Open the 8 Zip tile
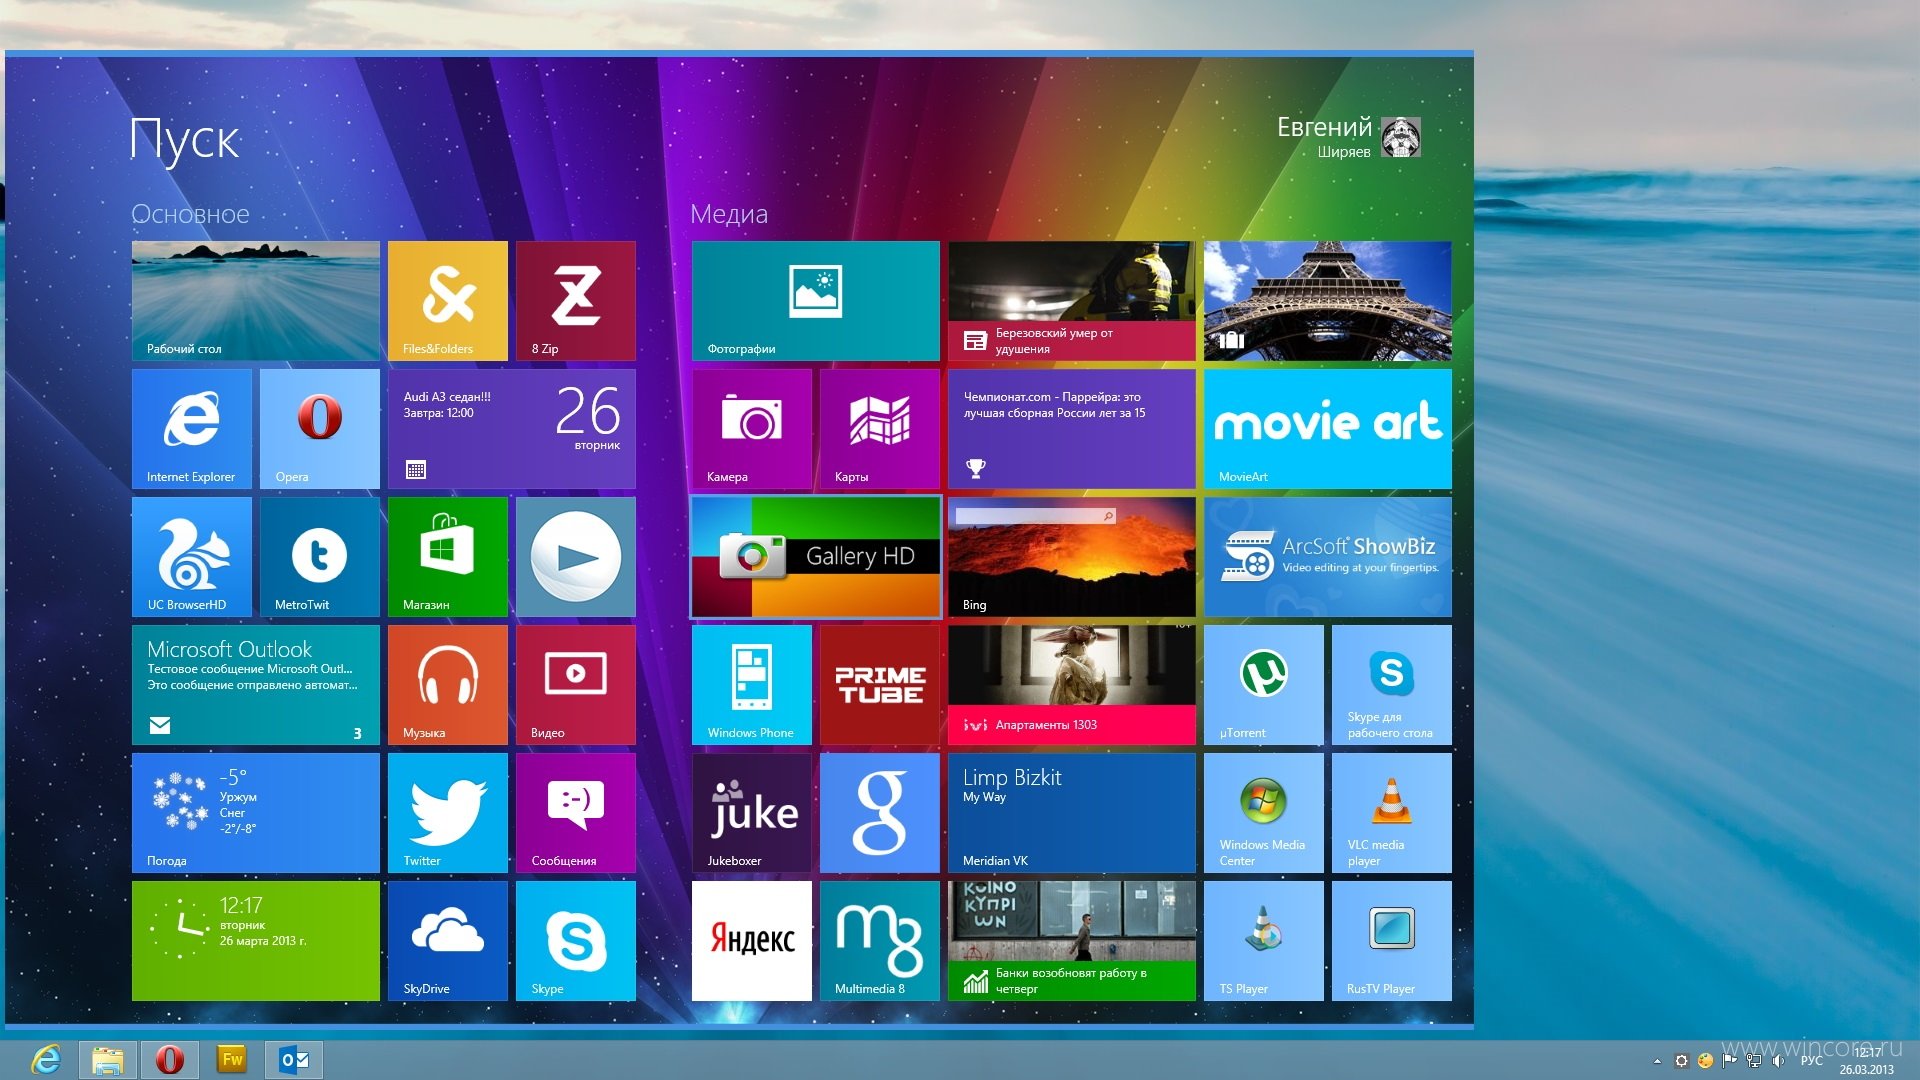The image size is (1920, 1080). pyautogui.click(x=575, y=301)
